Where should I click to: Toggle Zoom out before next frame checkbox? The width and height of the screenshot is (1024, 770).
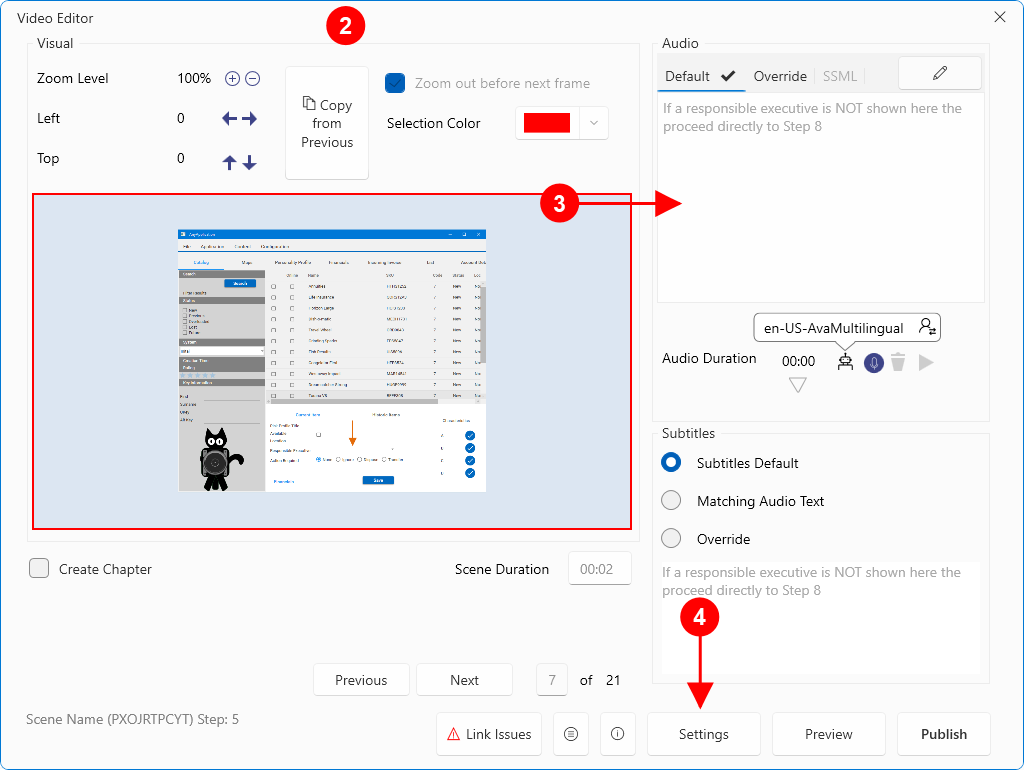tap(395, 83)
